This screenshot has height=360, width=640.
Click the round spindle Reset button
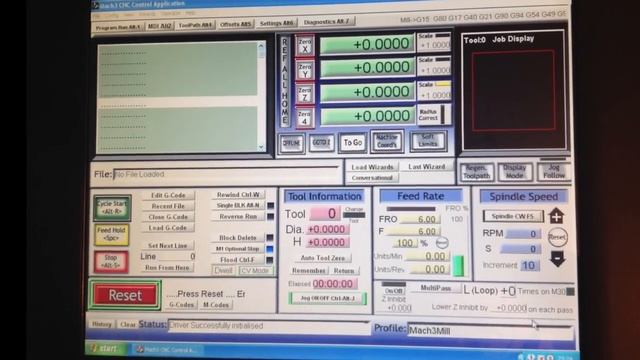[x=558, y=237]
